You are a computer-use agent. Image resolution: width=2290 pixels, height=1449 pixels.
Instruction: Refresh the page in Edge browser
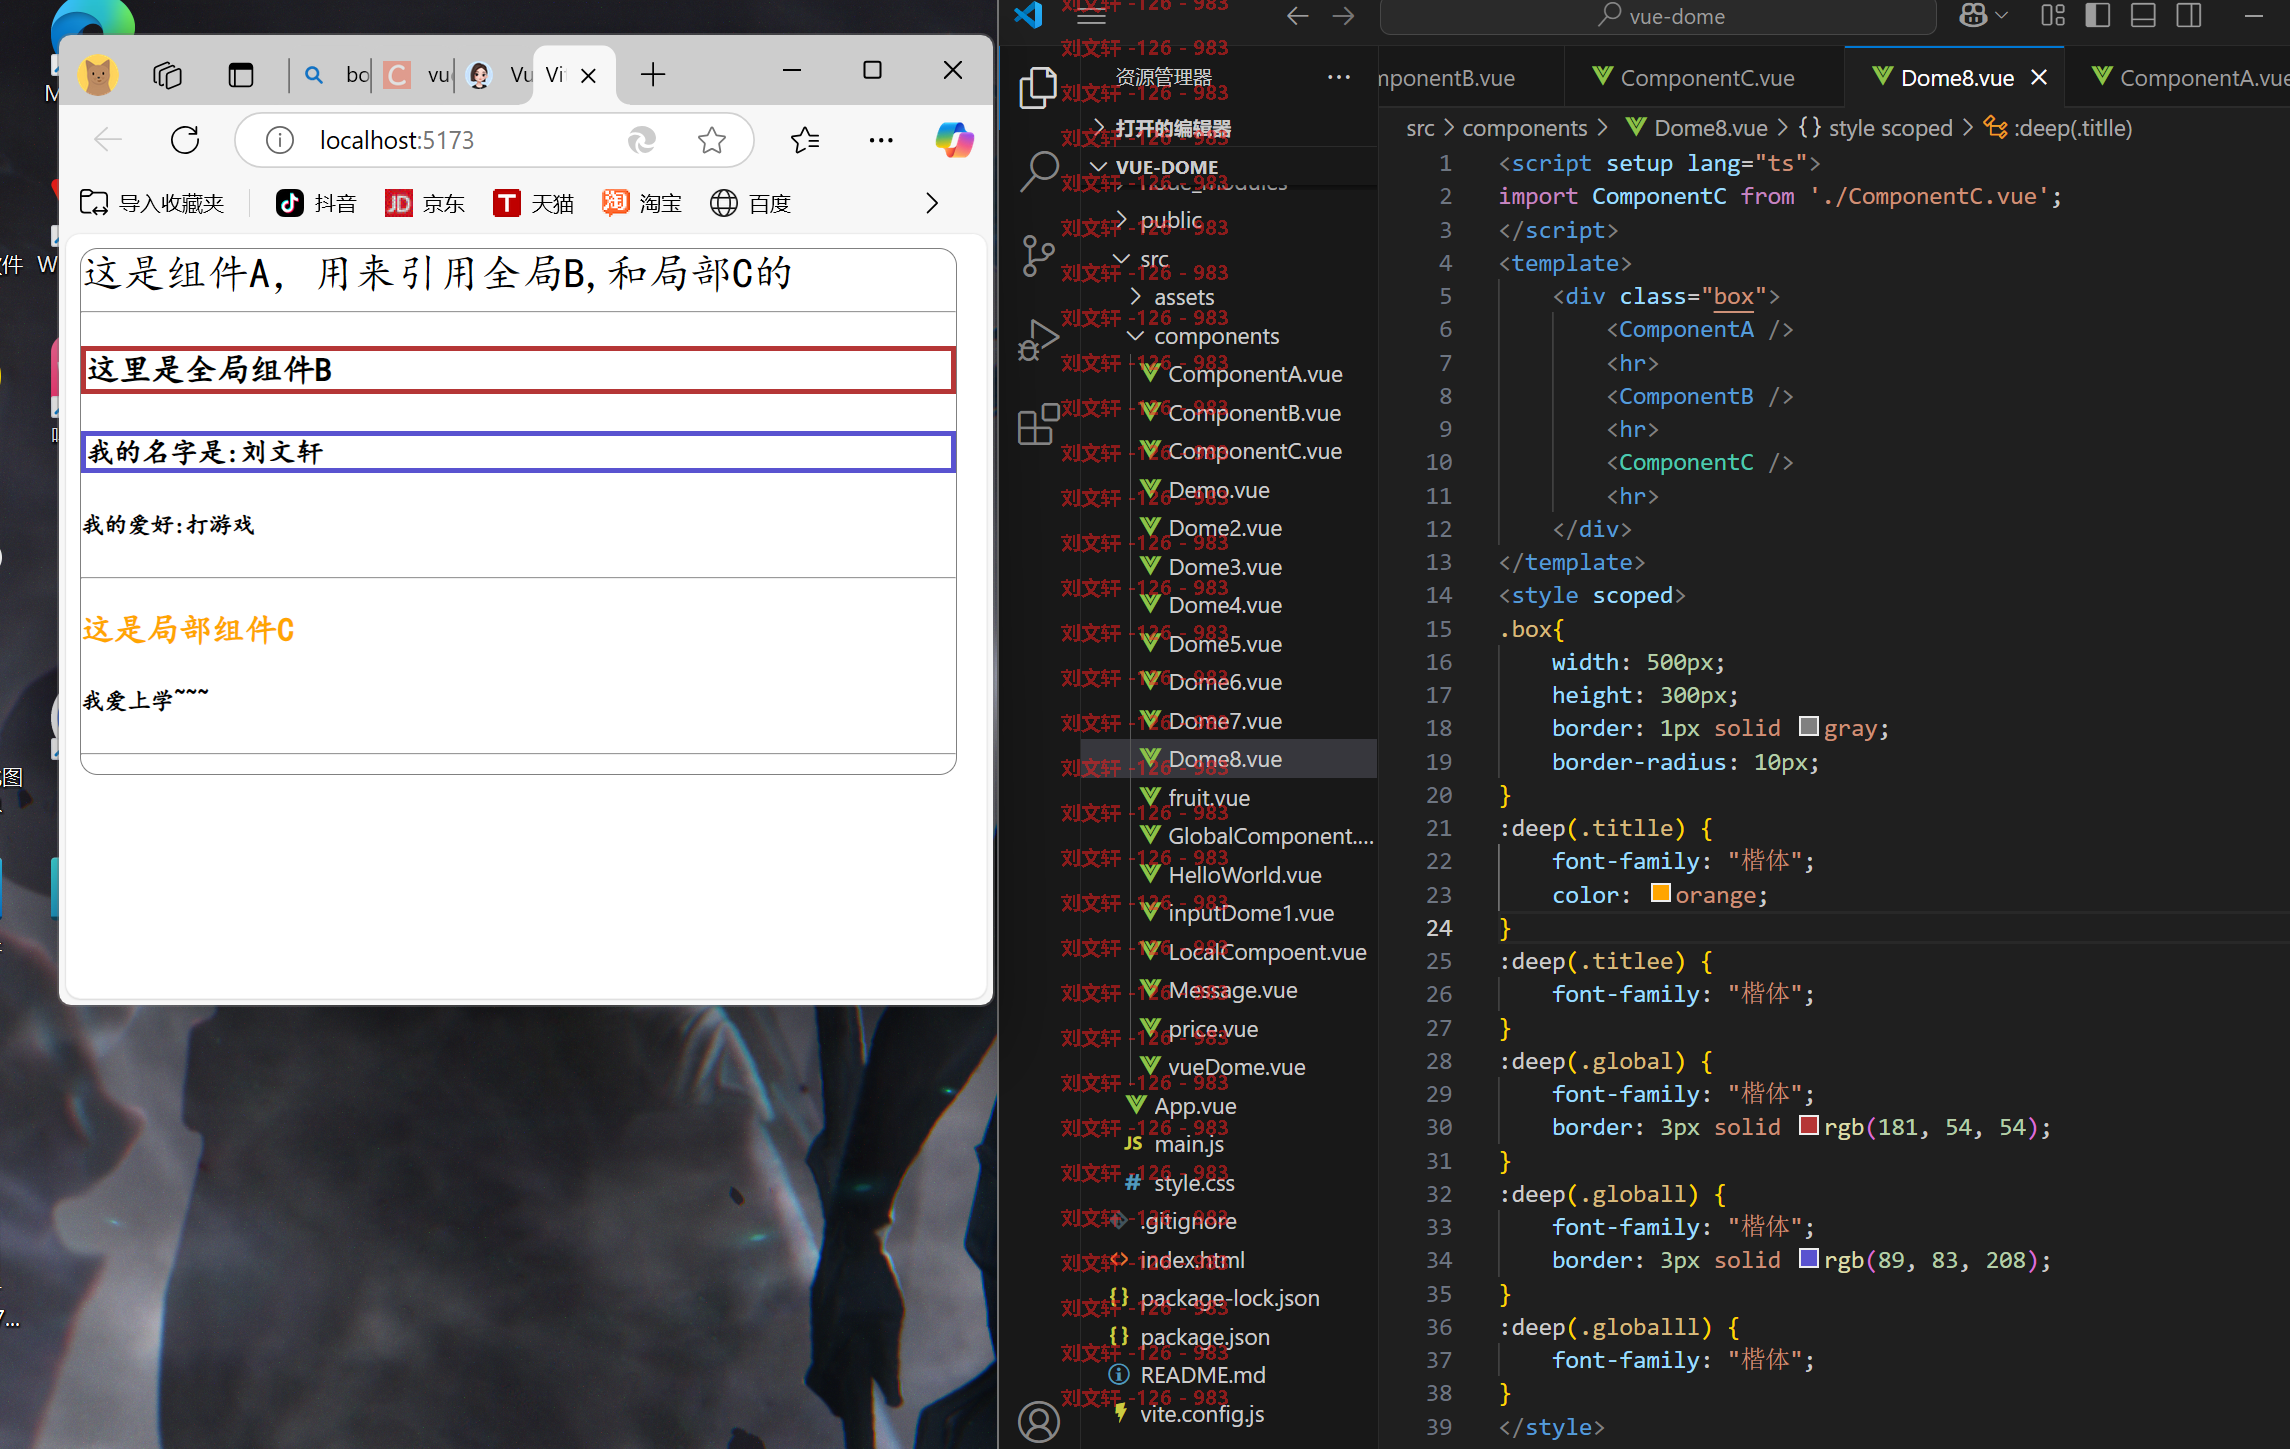click(x=185, y=140)
